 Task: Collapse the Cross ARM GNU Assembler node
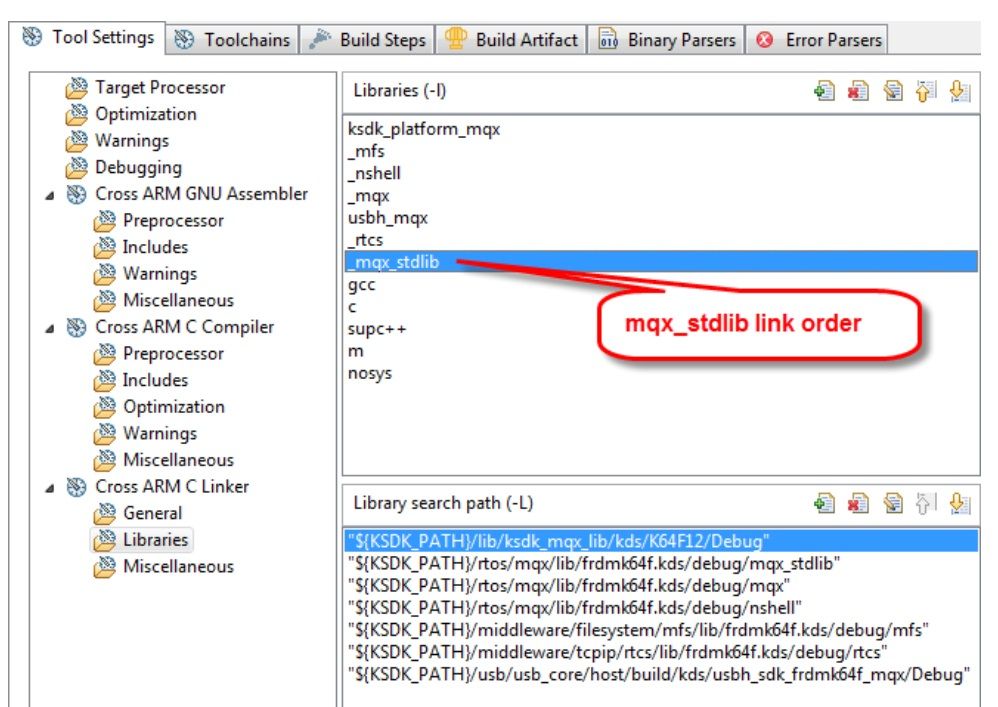click(50, 195)
